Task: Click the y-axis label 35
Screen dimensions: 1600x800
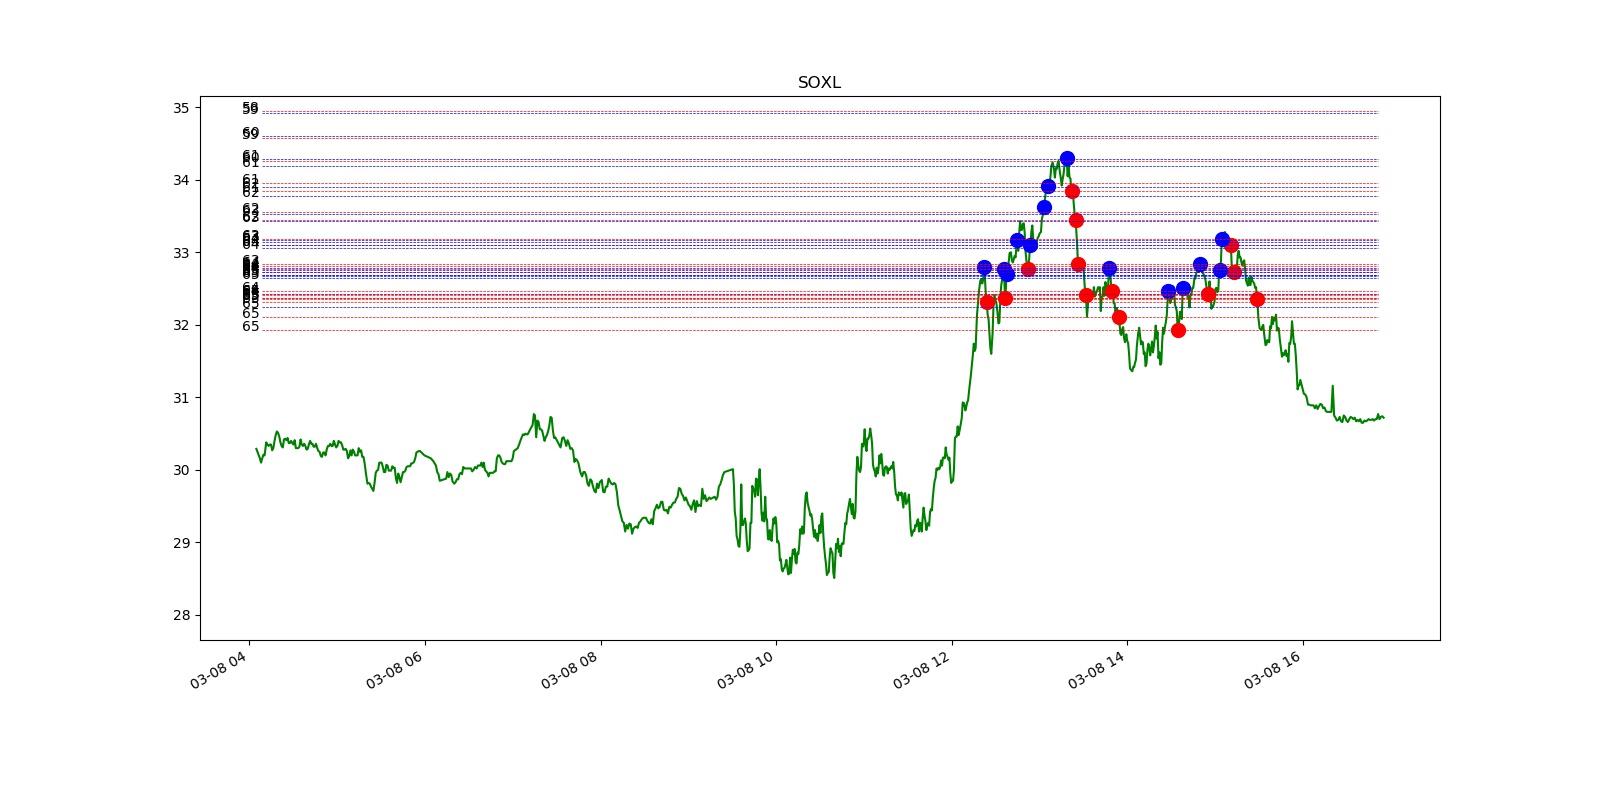Action: point(181,108)
